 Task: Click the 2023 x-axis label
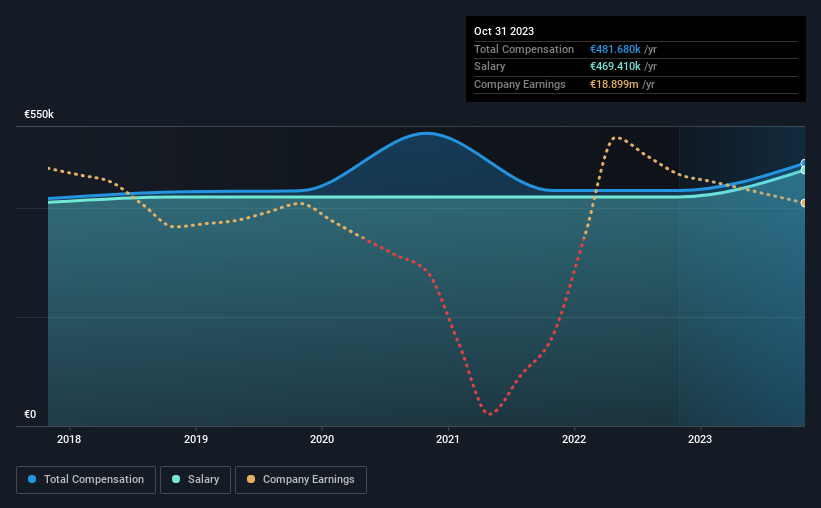[x=700, y=439]
